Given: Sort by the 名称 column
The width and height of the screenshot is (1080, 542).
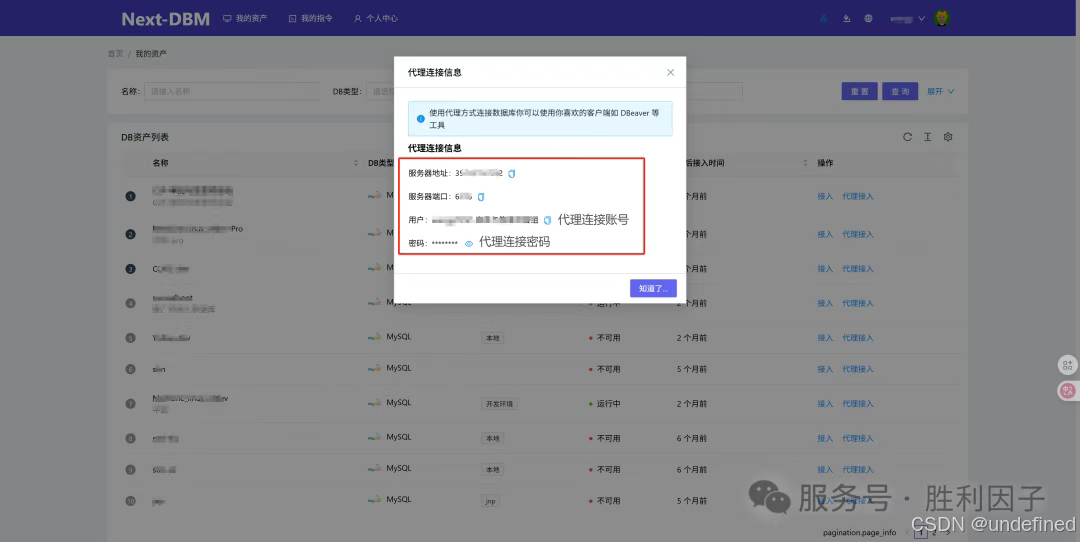Looking at the screenshot, I should tap(355, 163).
